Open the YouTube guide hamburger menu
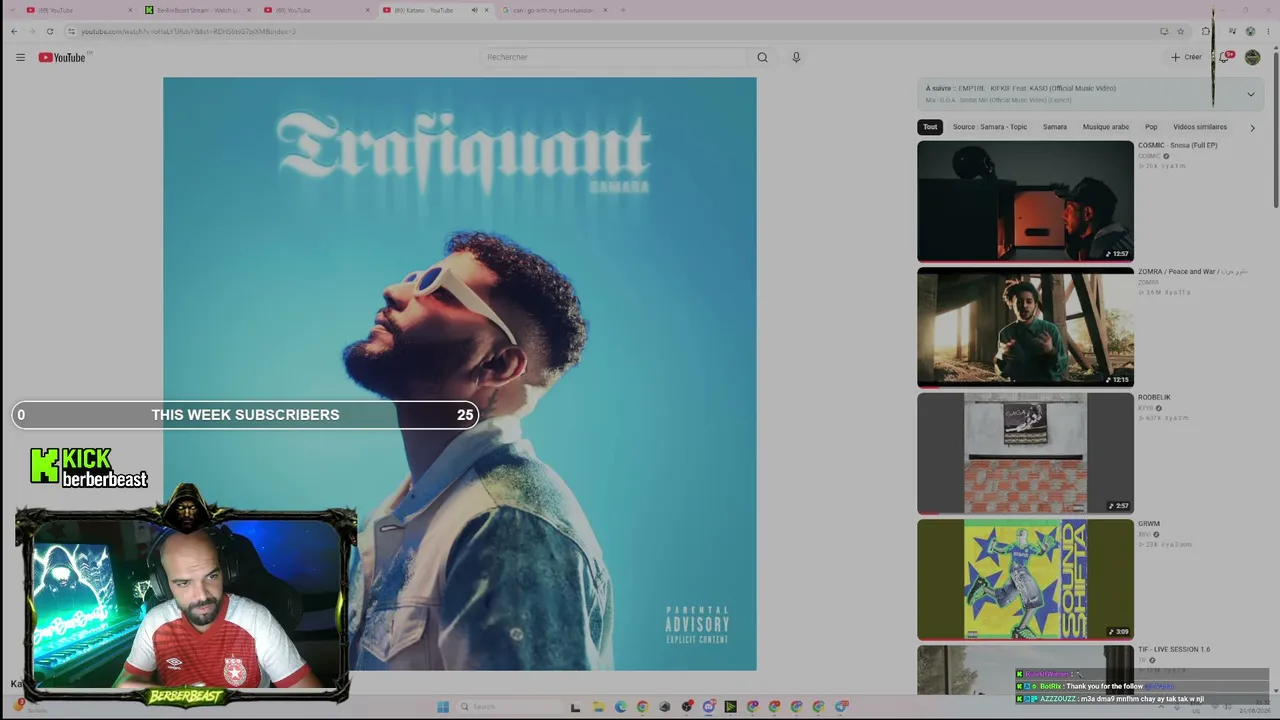 pyautogui.click(x=20, y=57)
